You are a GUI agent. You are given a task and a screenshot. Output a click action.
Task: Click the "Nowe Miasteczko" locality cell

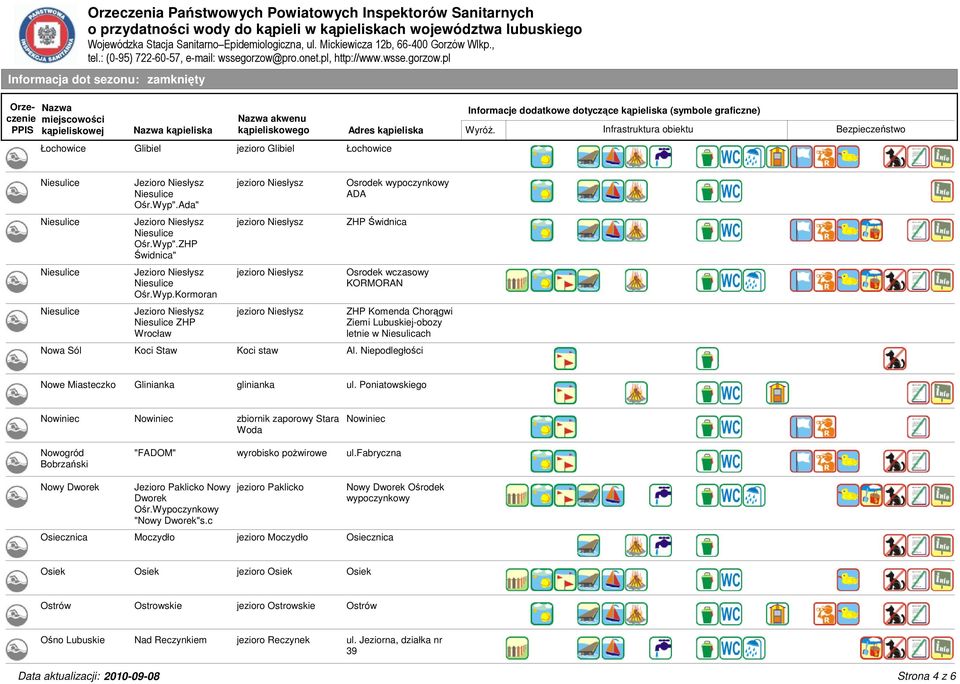click(78, 385)
